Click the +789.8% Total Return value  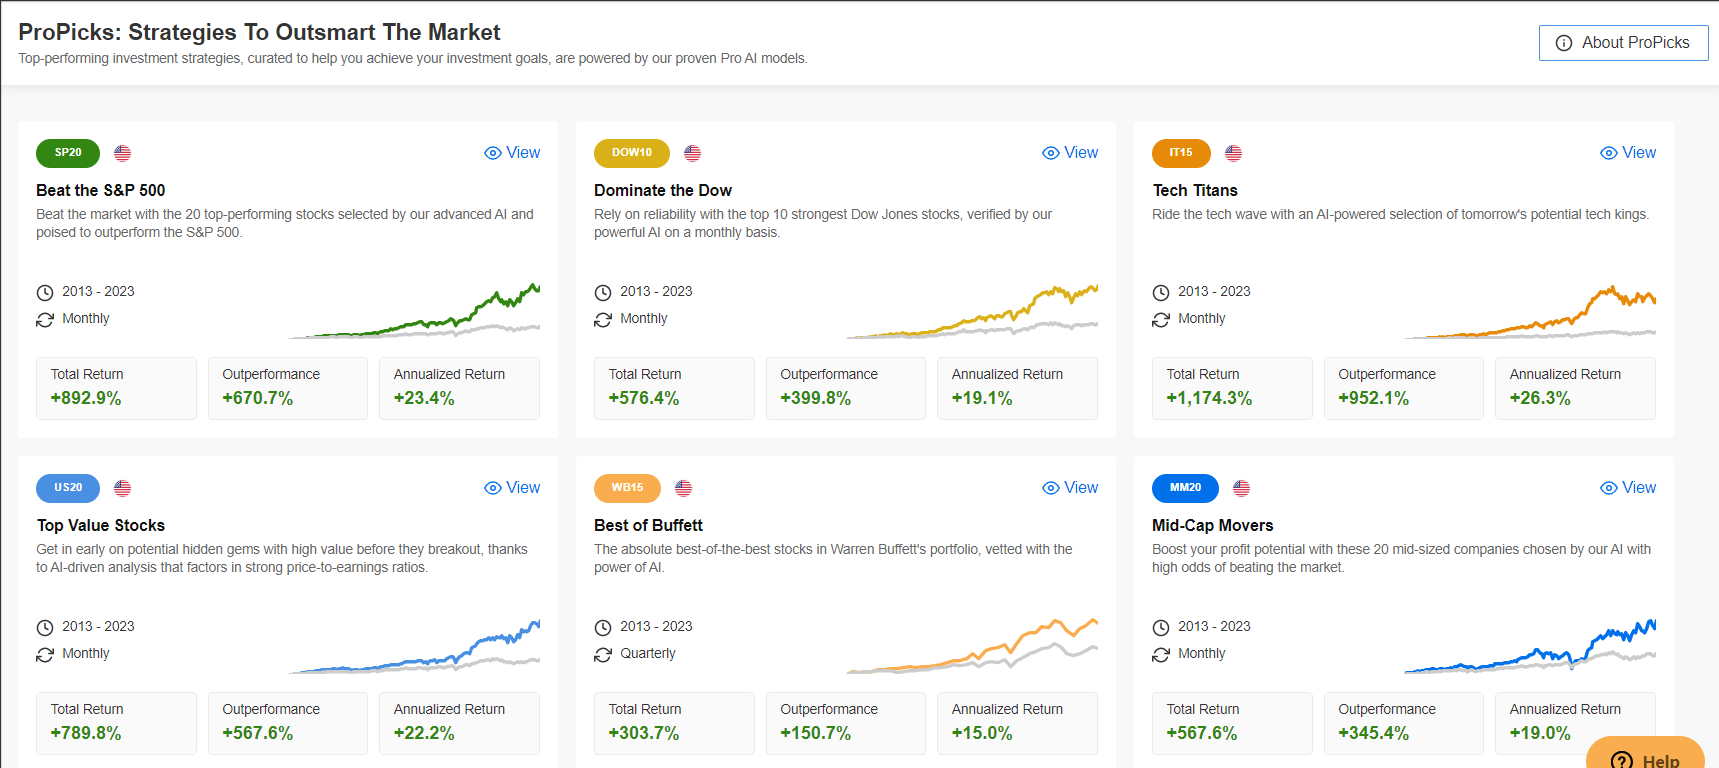(86, 733)
